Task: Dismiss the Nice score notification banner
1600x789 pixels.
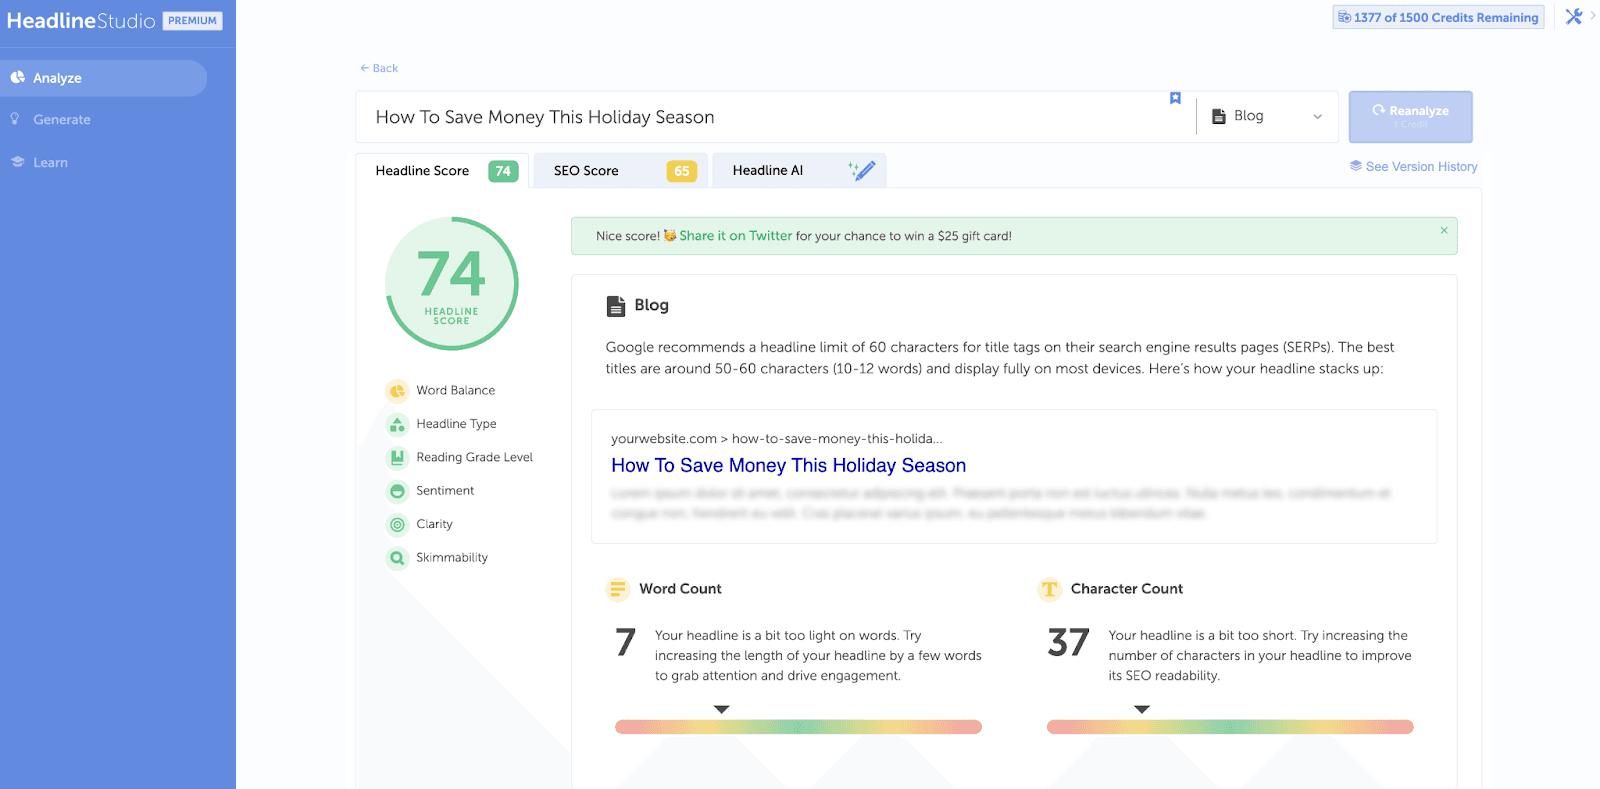Action: [x=1443, y=231]
